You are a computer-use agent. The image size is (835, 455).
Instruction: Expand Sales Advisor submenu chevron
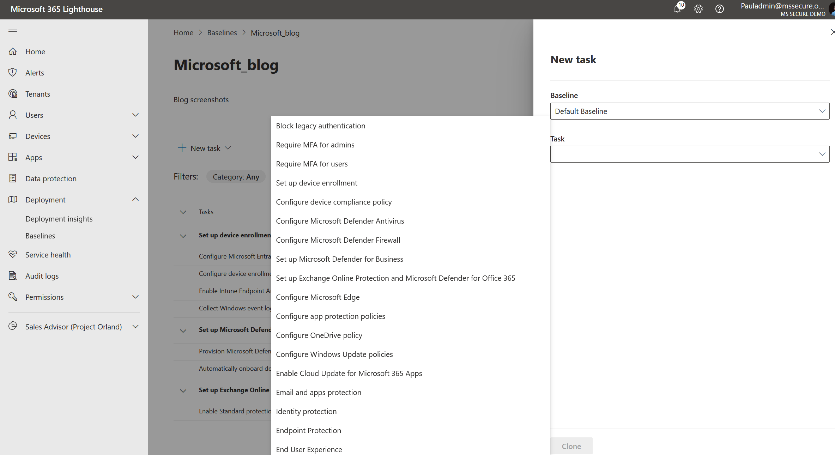pyautogui.click(x=135, y=327)
